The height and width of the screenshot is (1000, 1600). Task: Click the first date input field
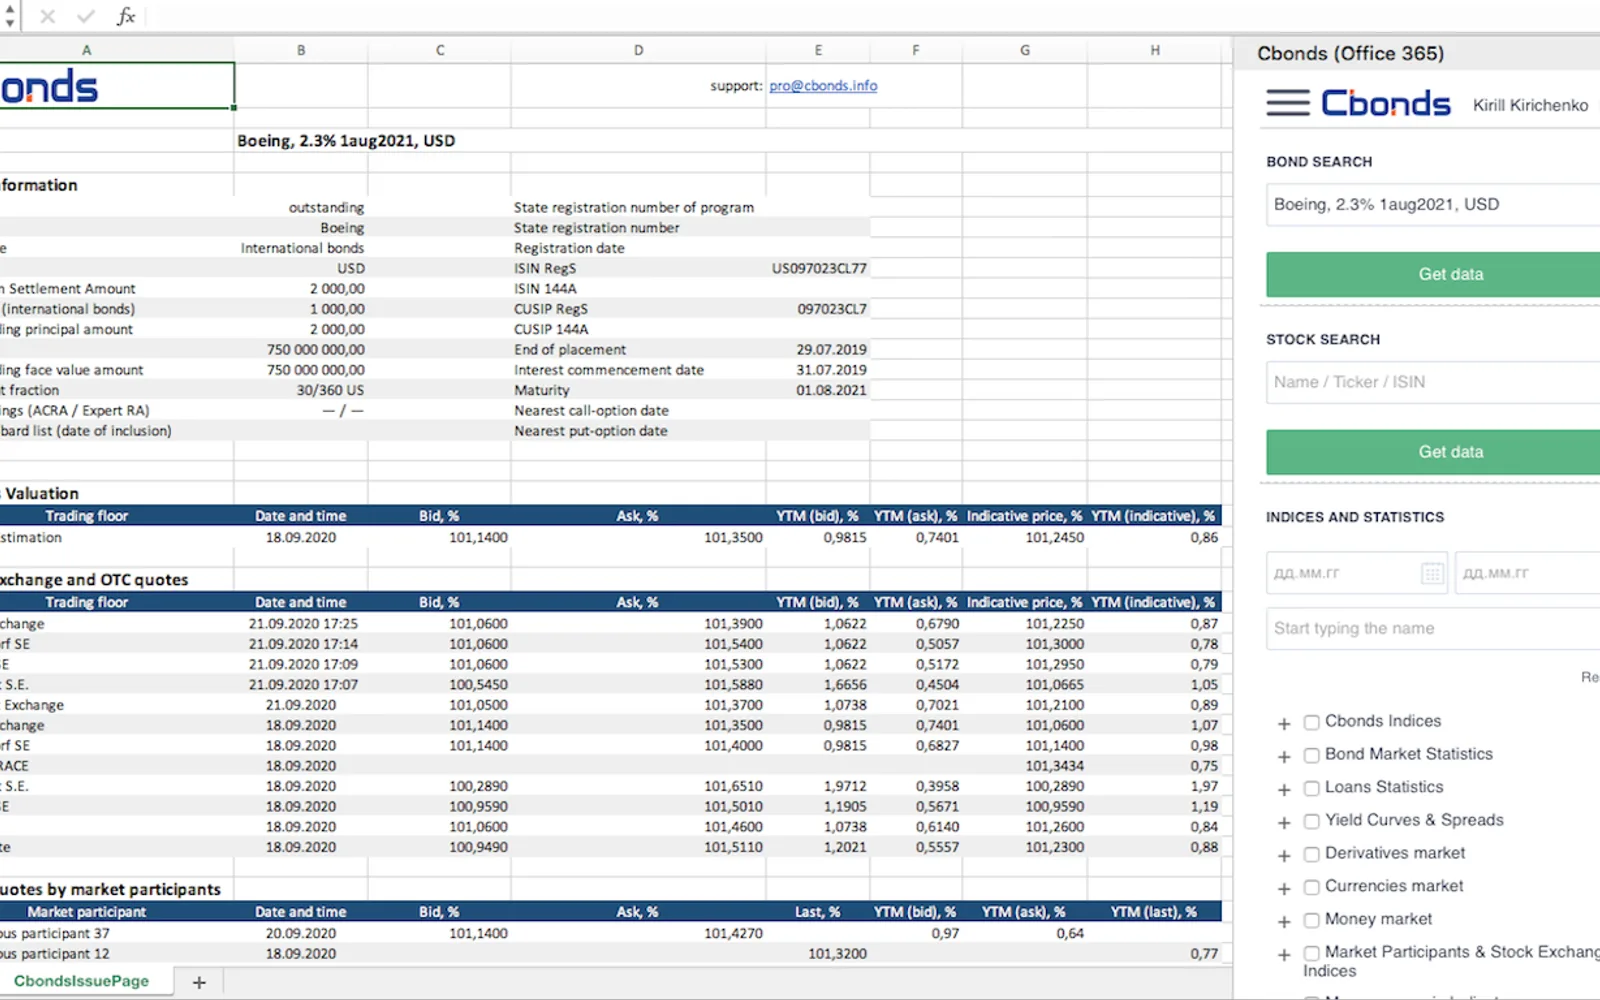pyautogui.click(x=1356, y=573)
